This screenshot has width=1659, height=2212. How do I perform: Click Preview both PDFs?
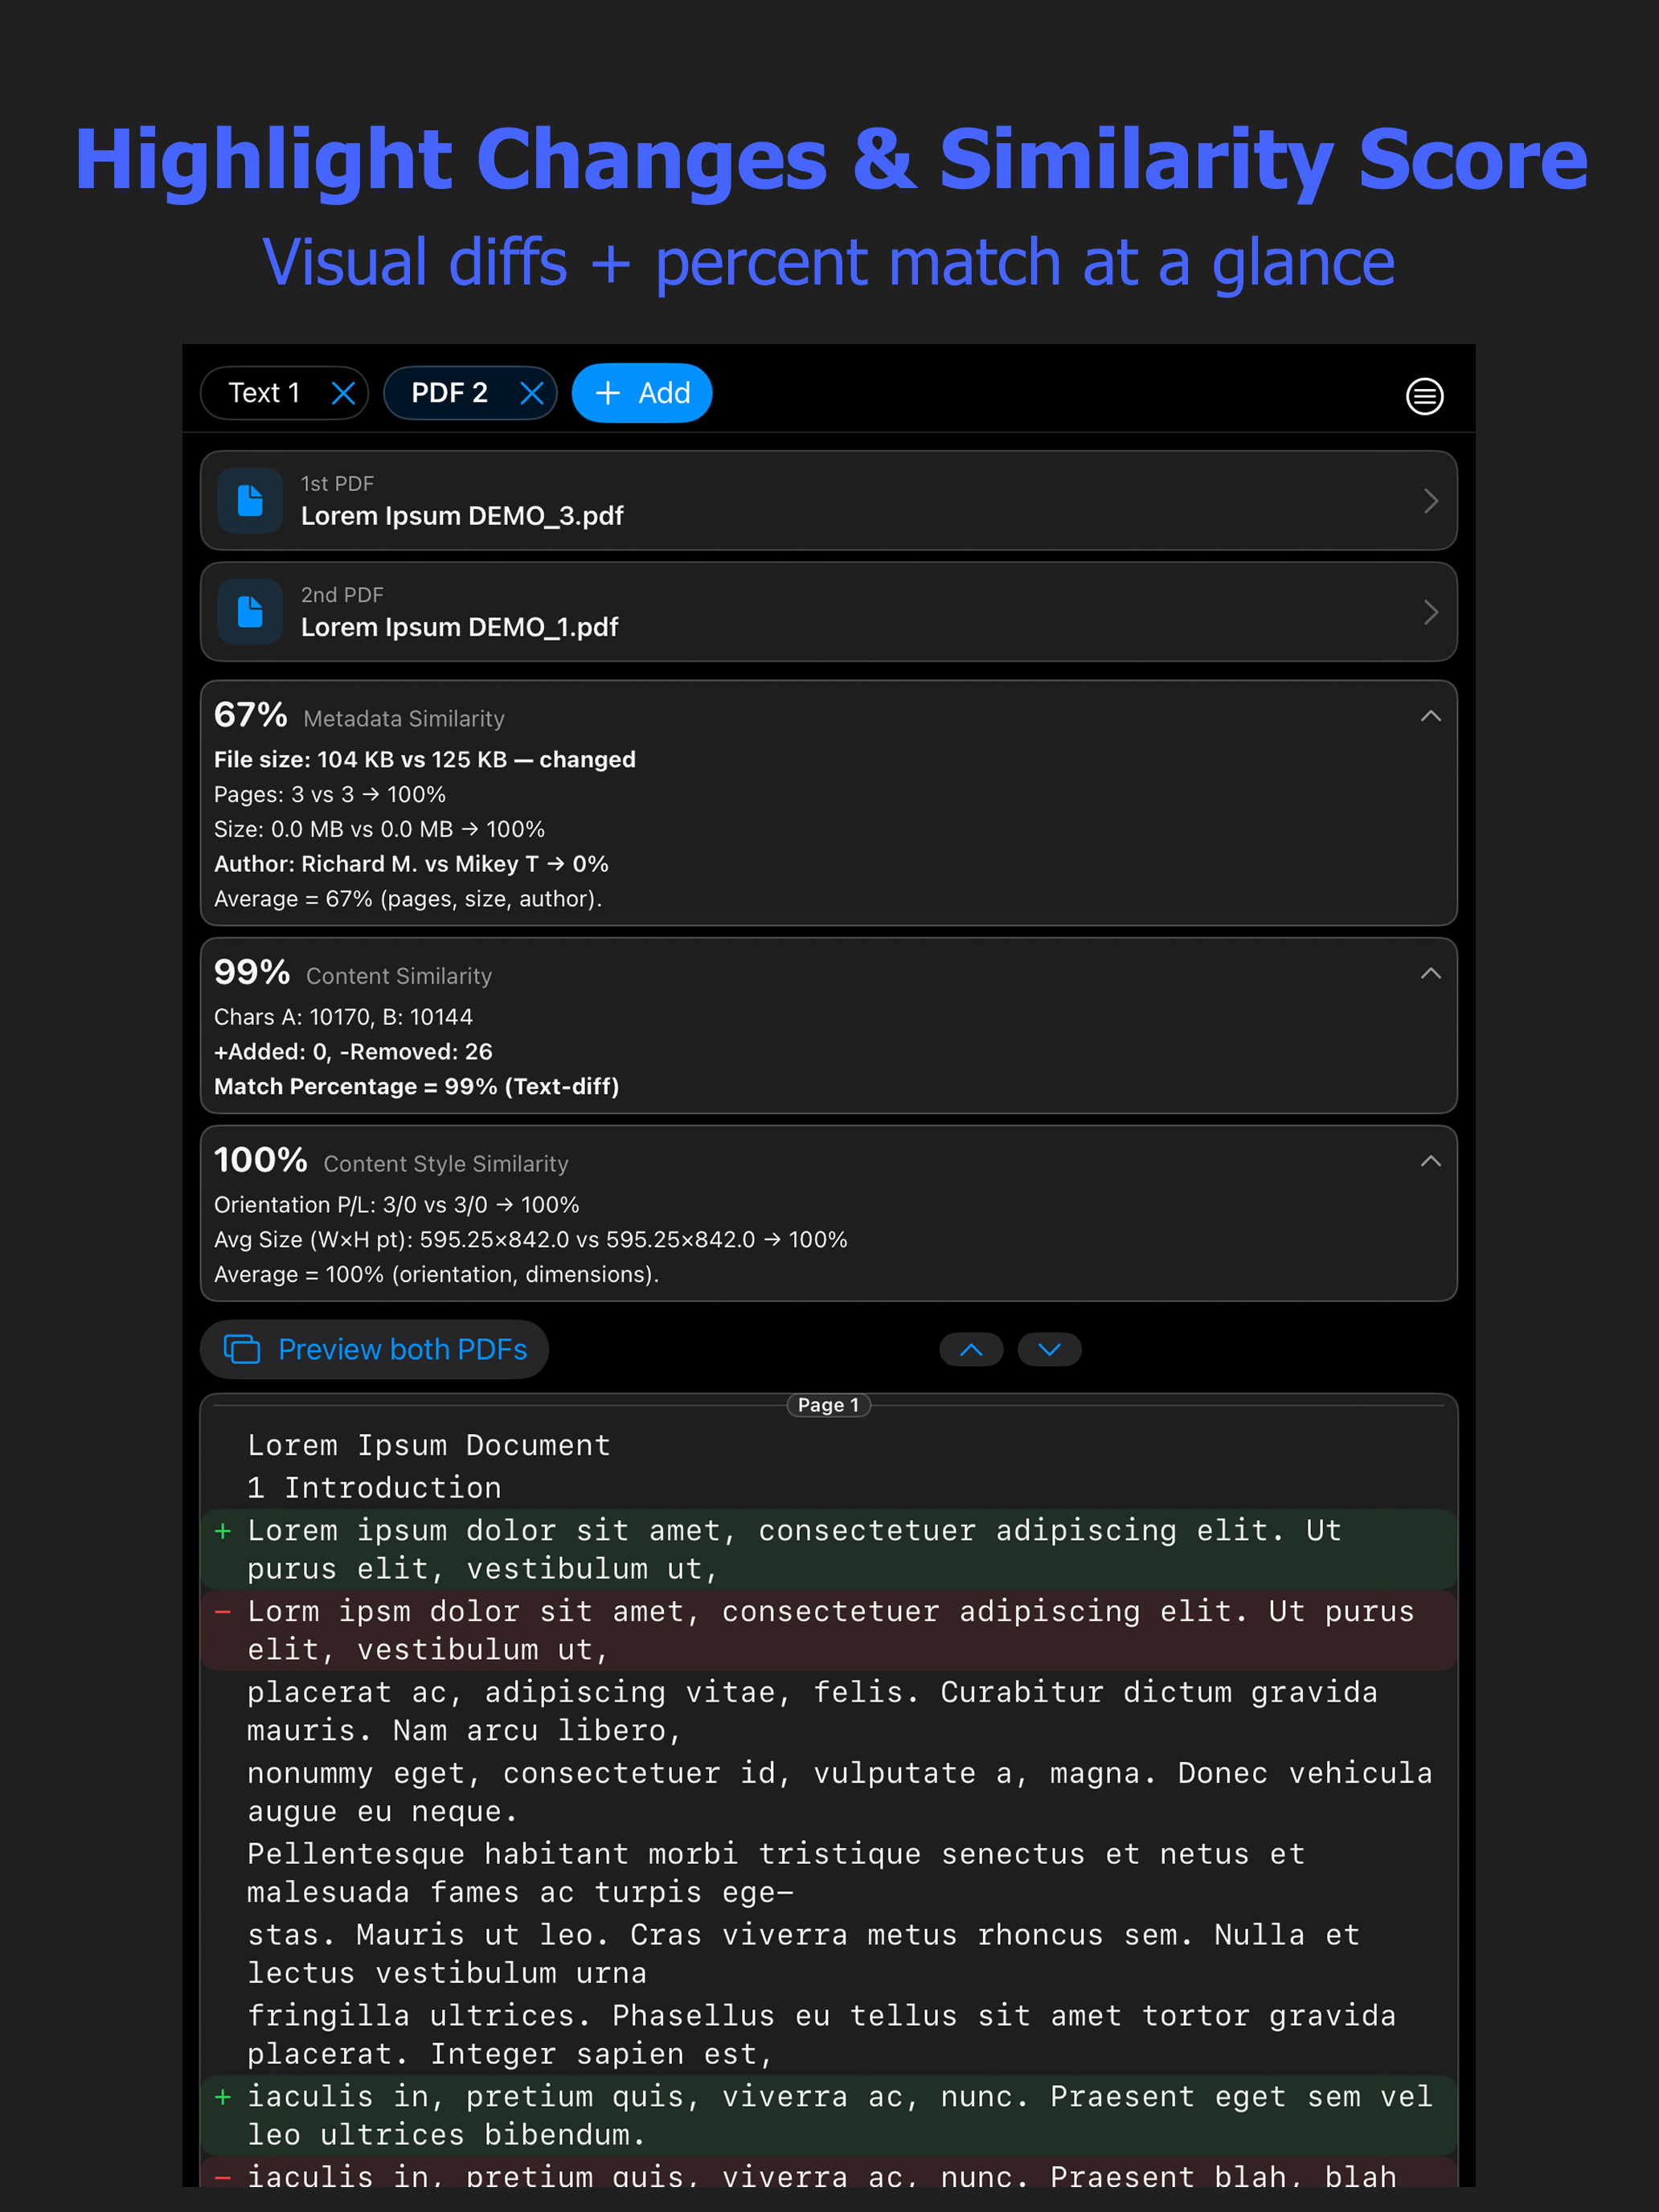coord(375,1349)
